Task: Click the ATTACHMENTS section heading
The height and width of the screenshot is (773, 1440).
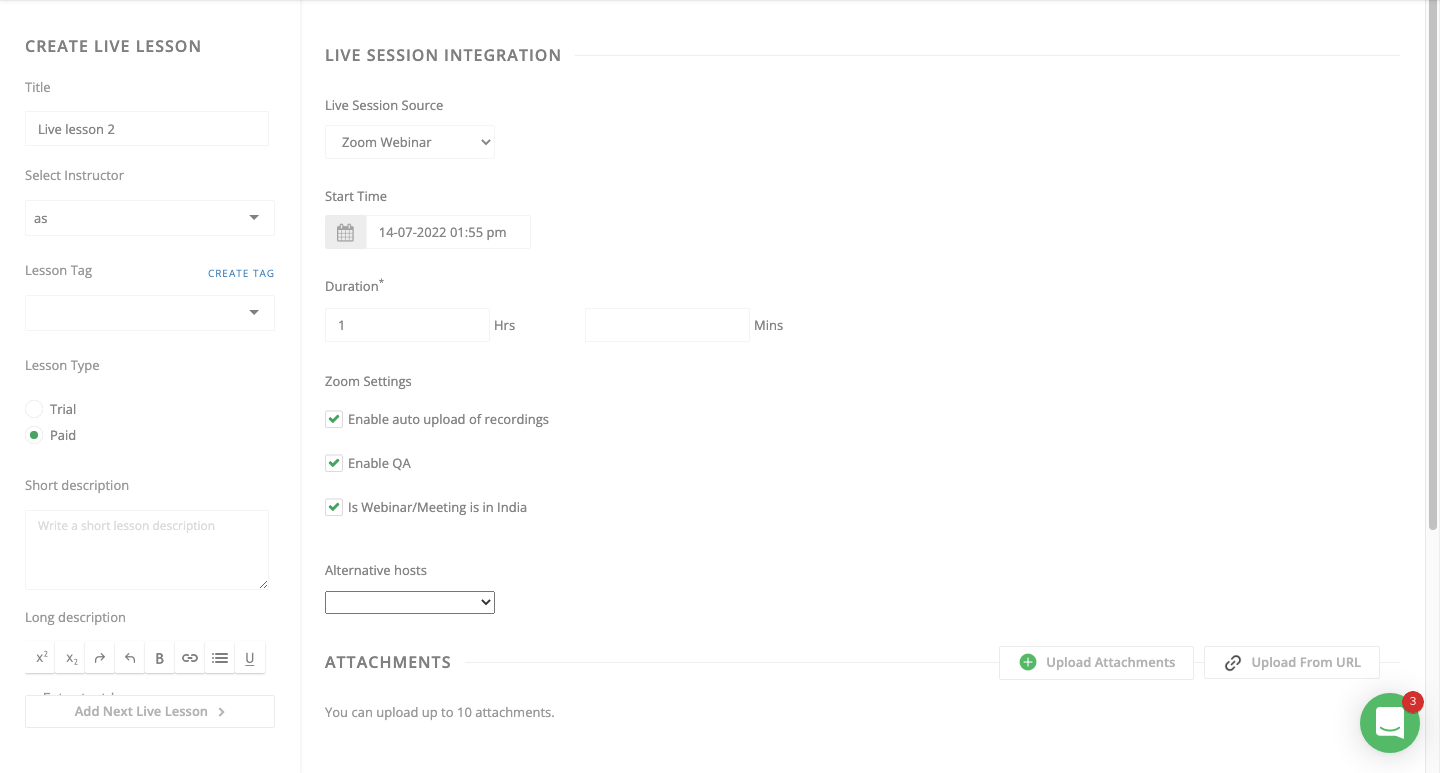Action: click(388, 662)
